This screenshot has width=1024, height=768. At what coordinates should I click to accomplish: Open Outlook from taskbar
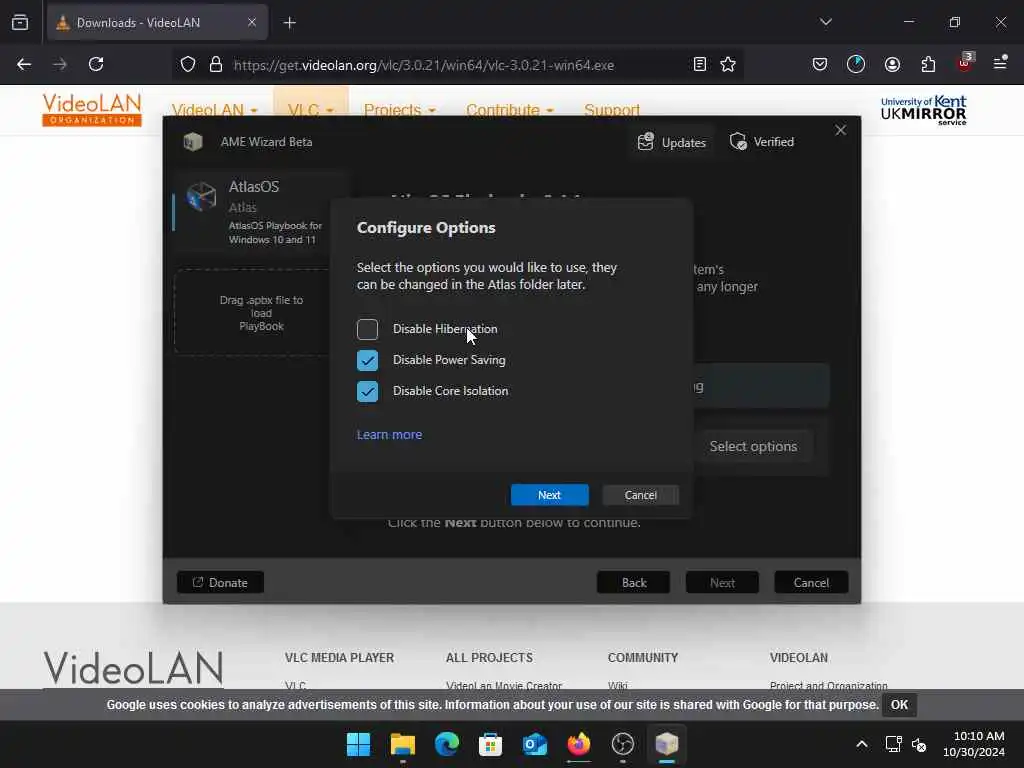pos(535,744)
